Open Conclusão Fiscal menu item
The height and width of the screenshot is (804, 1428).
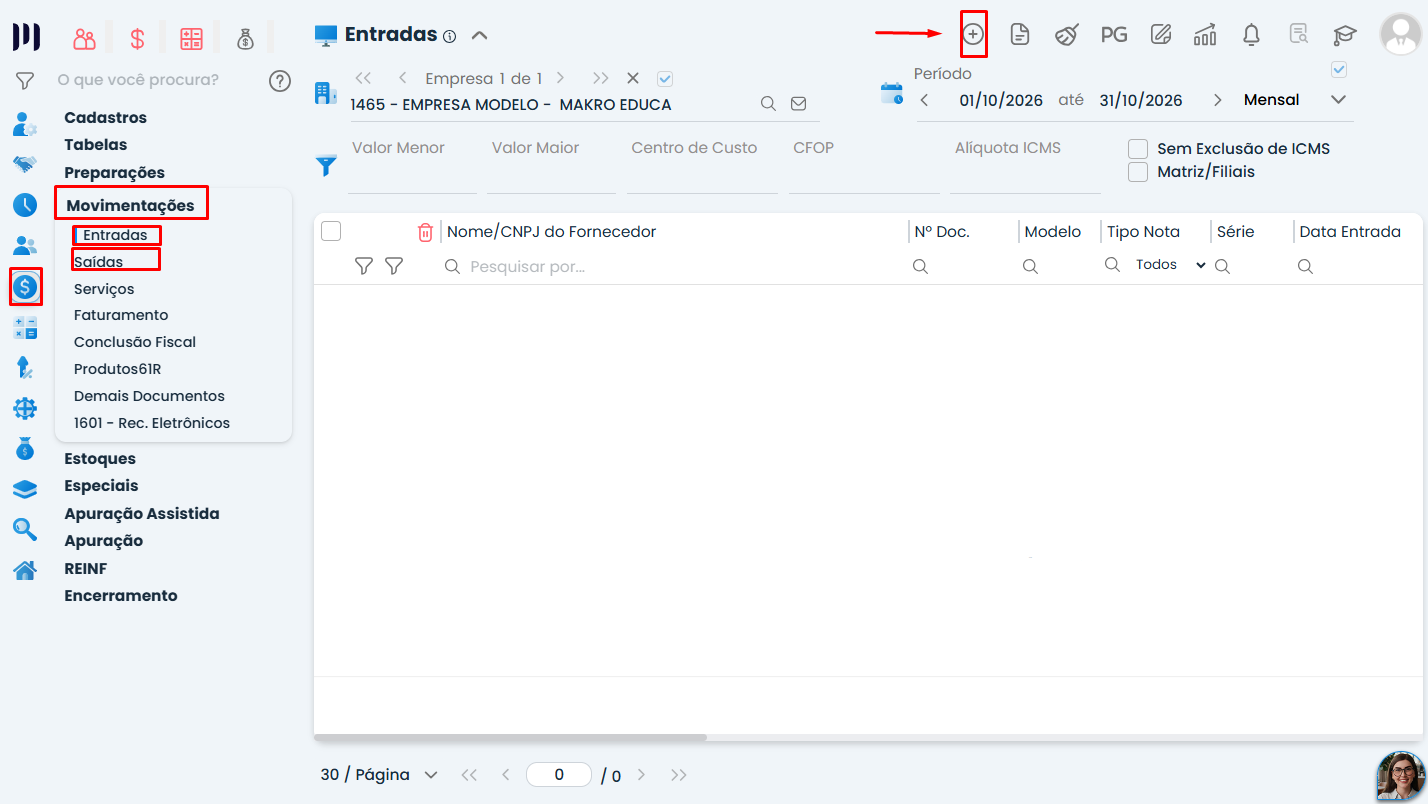pos(135,342)
